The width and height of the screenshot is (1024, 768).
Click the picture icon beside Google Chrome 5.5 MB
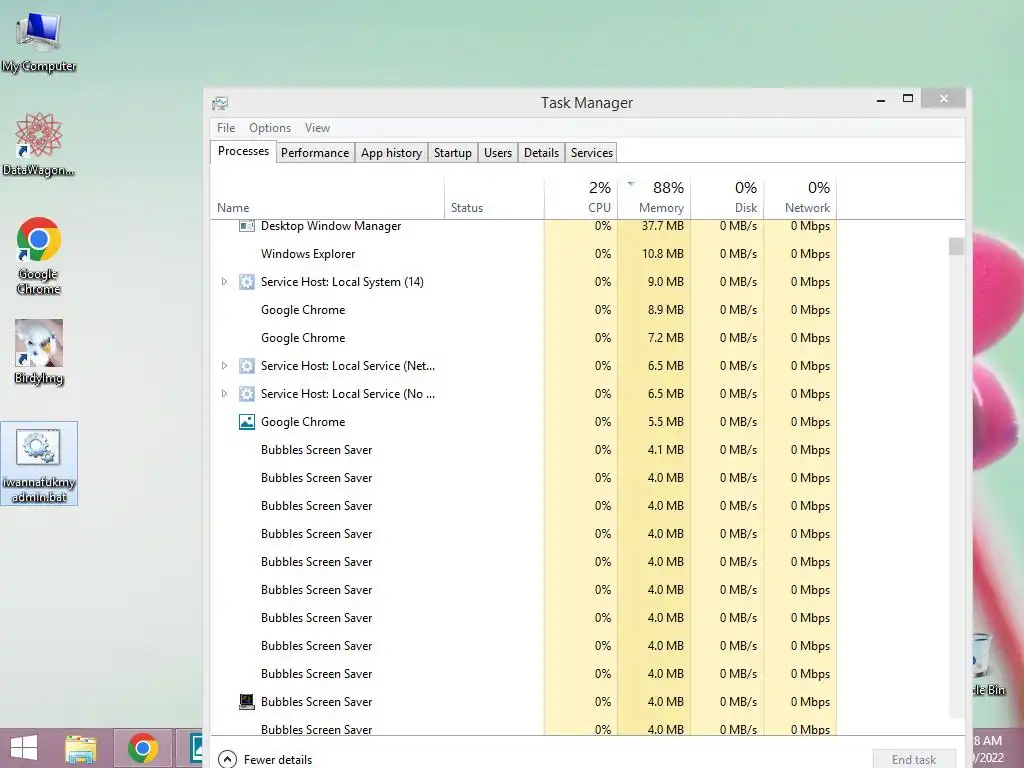coord(246,422)
